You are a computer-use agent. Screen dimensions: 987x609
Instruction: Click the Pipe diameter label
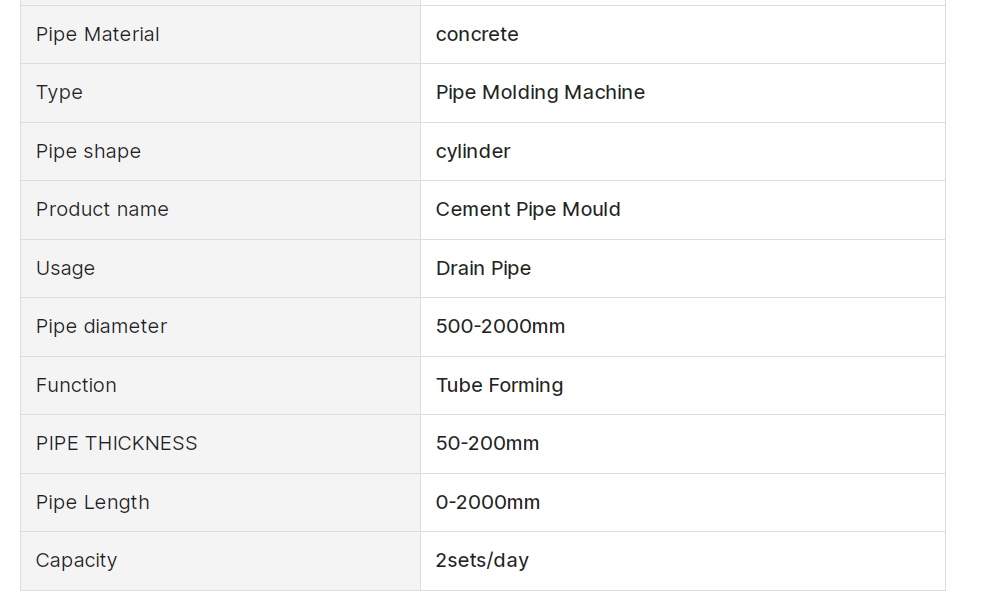pos(101,327)
